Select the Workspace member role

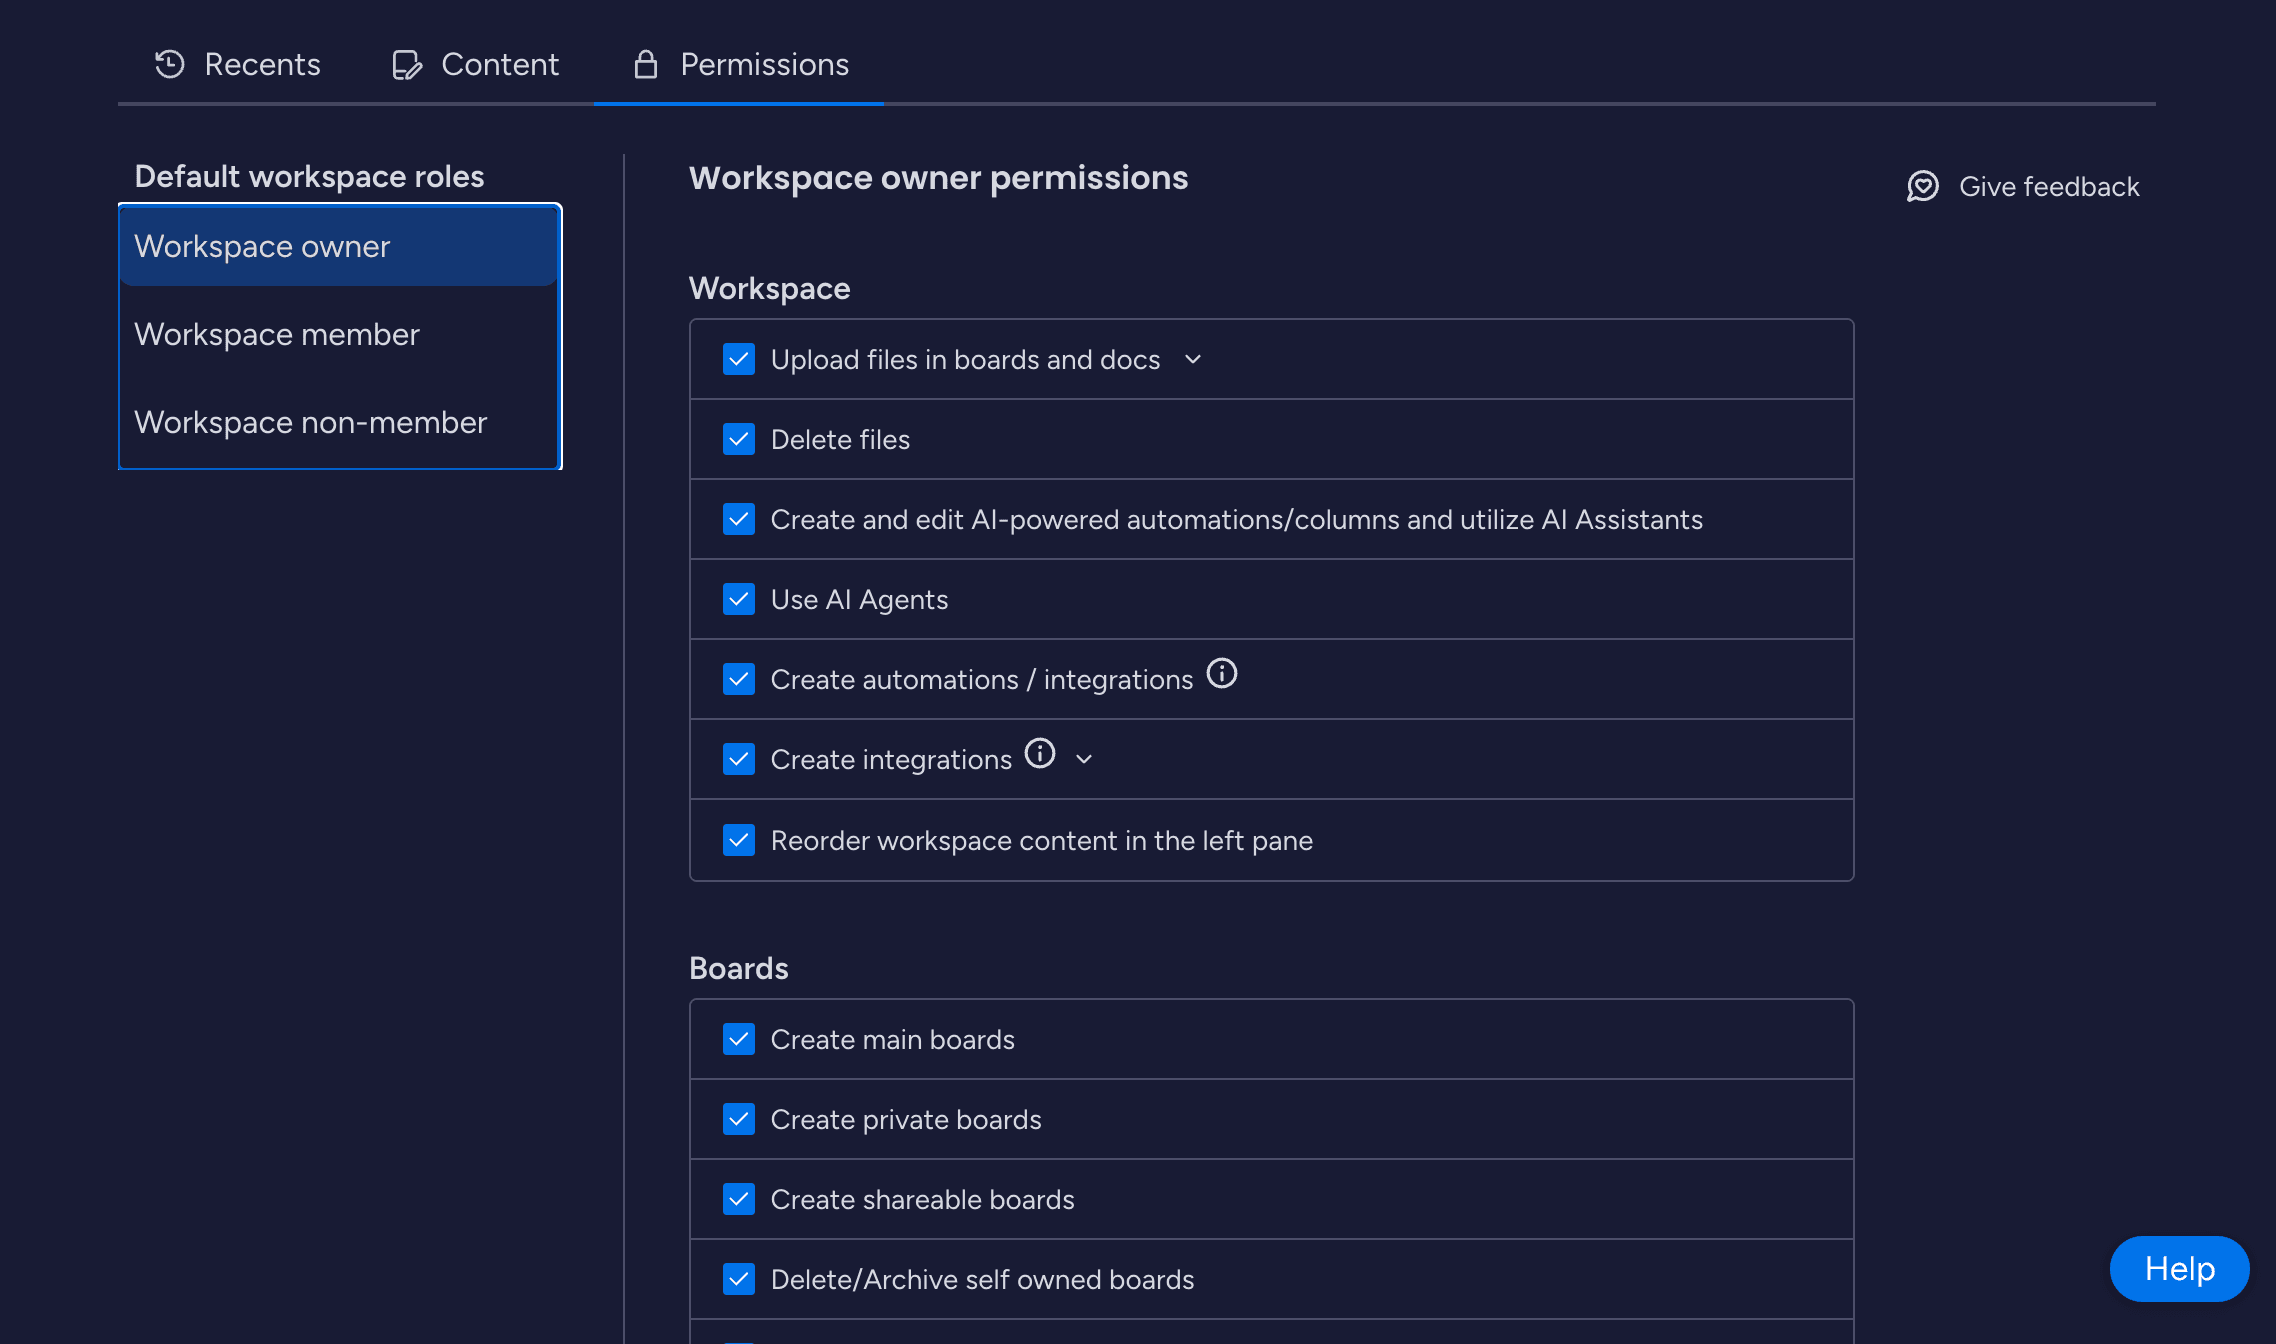point(277,334)
